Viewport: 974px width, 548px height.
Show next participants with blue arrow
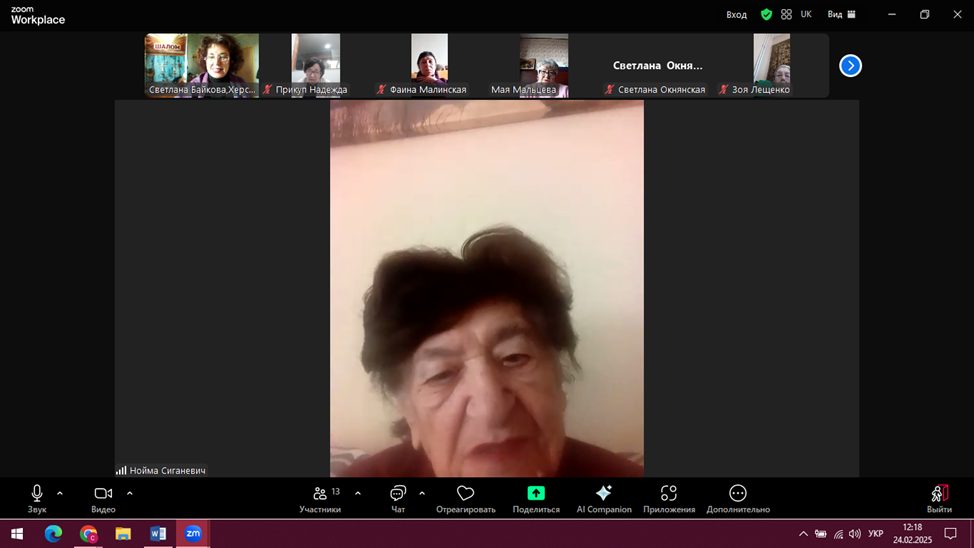(850, 66)
